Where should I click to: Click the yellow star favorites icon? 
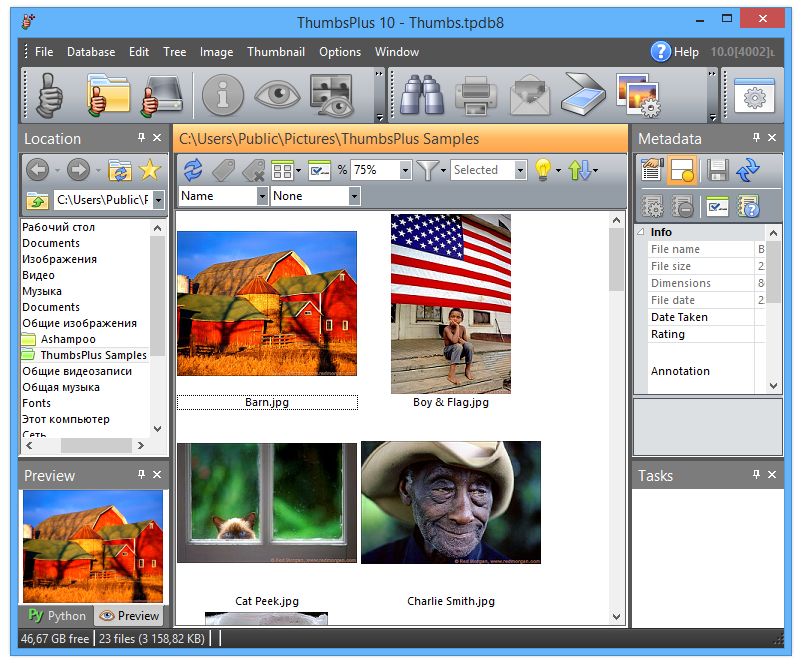click(x=149, y=170)
